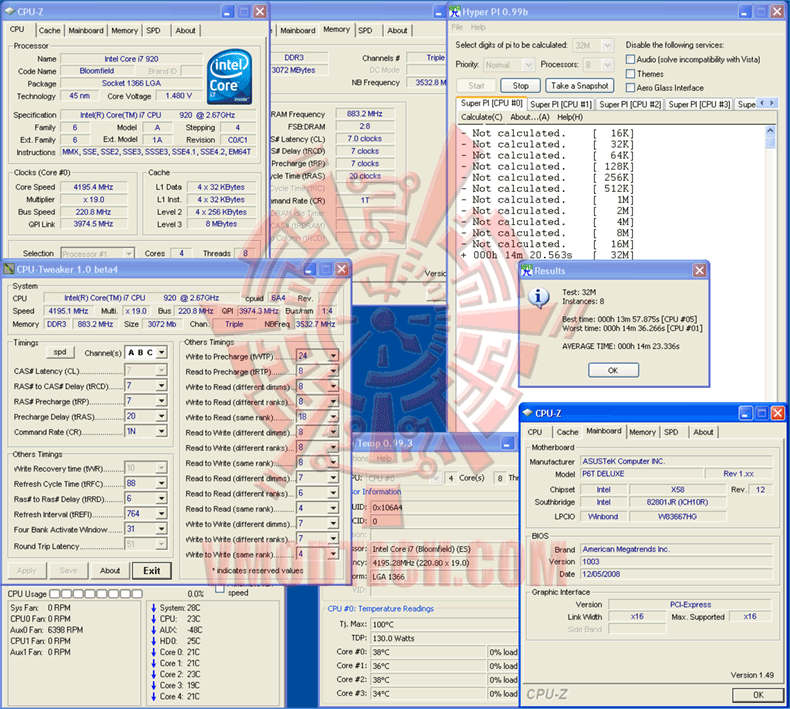Click the CPU temperature arrow icon
This screenshot has height=709, width=790.
coord(153,619)
